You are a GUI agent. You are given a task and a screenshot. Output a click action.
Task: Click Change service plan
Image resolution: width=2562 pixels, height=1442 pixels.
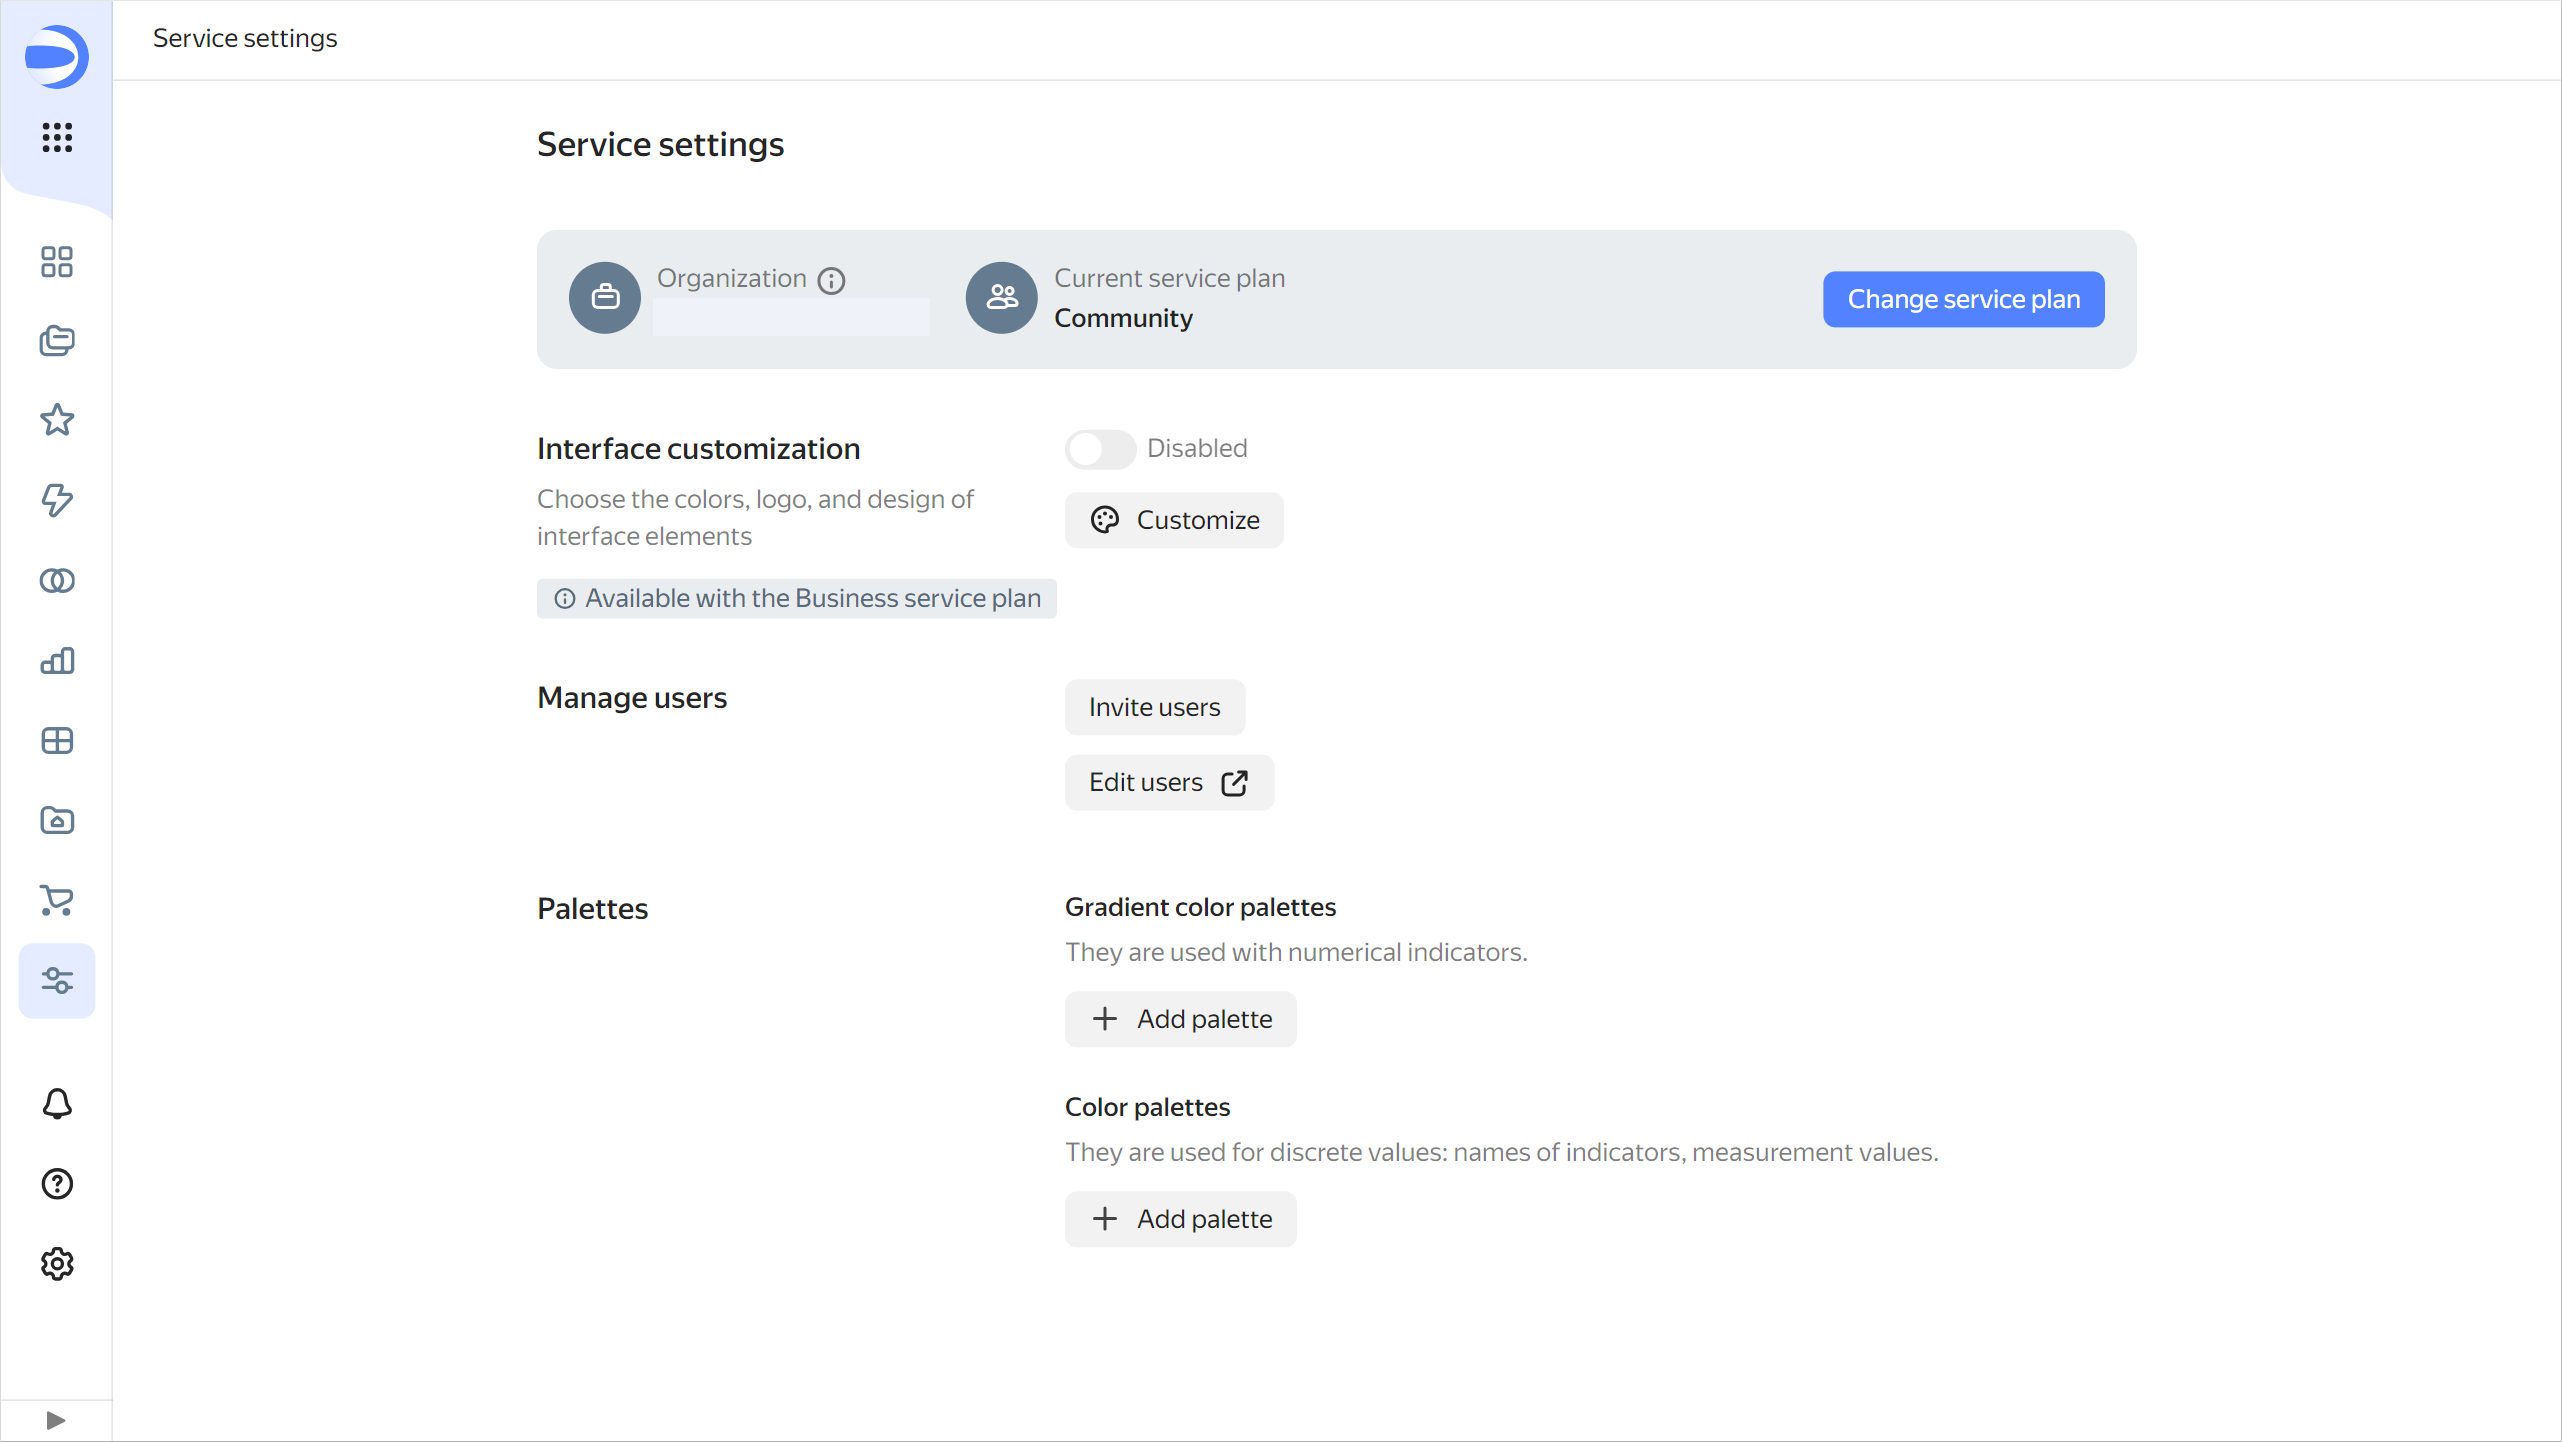pyautogui.click(x=1962, y=299)
